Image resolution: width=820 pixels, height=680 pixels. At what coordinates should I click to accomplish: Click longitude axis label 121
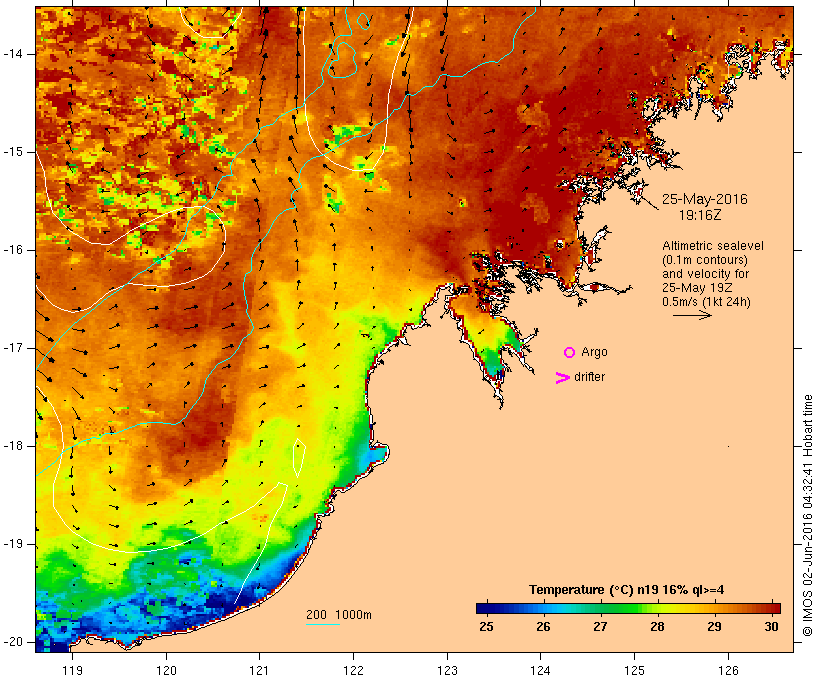click(259, 670)
